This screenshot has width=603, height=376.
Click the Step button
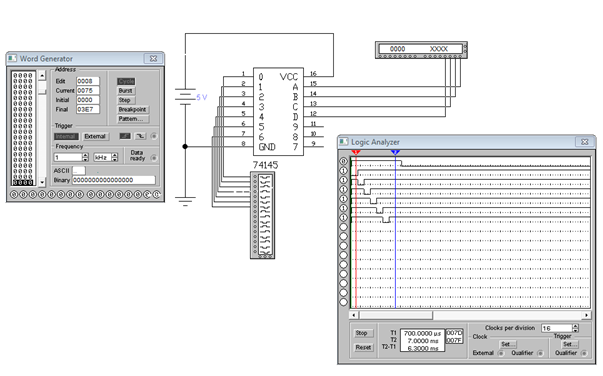coord(125,100)
